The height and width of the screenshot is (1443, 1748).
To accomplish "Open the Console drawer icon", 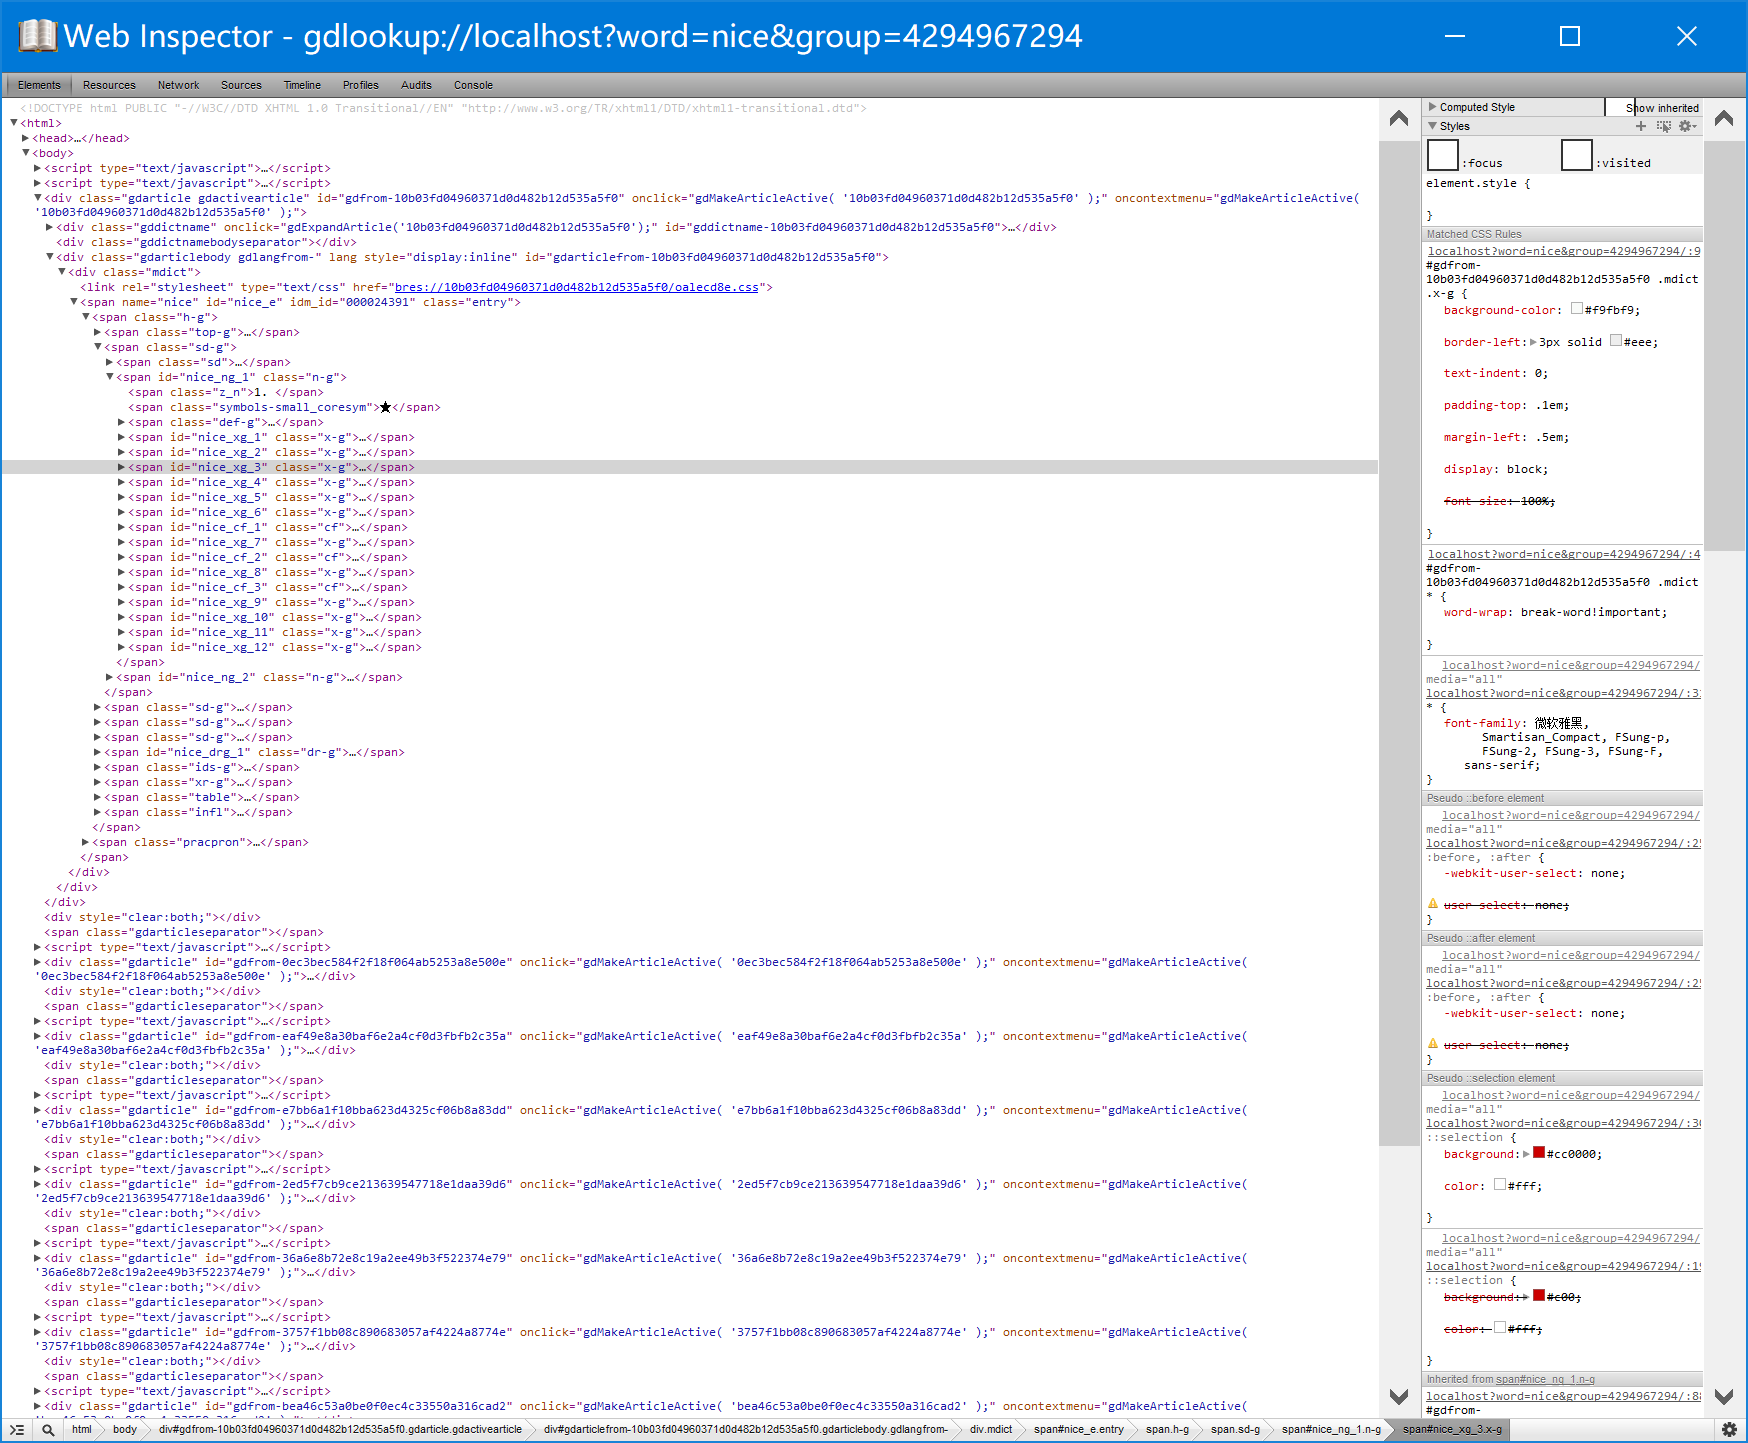I will [16, 1430].
